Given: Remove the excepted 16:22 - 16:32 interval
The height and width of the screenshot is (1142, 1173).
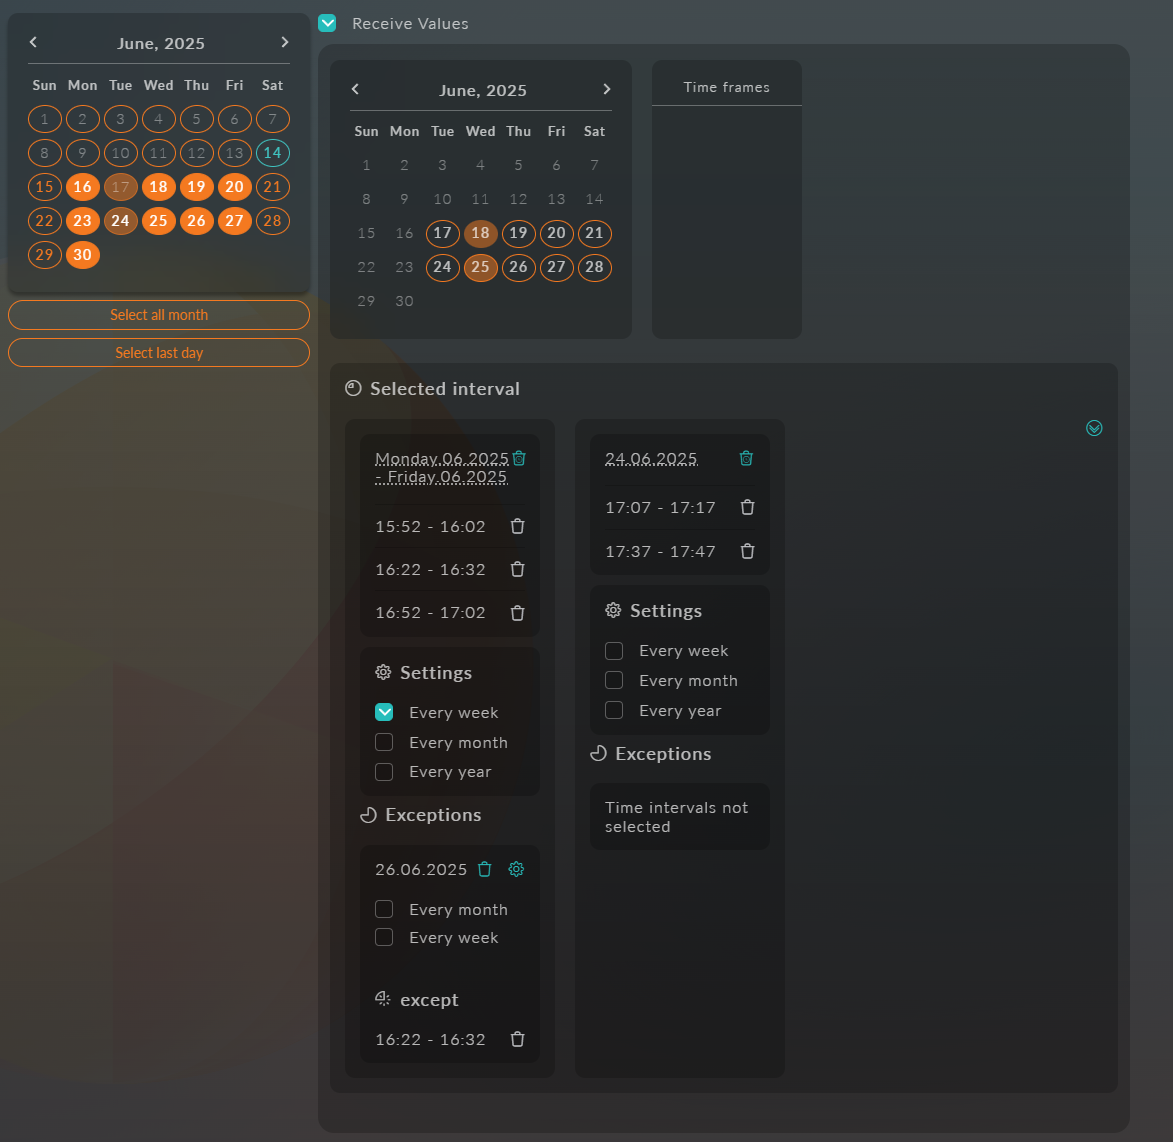Looking at the screenshot, I should 517,1039.
